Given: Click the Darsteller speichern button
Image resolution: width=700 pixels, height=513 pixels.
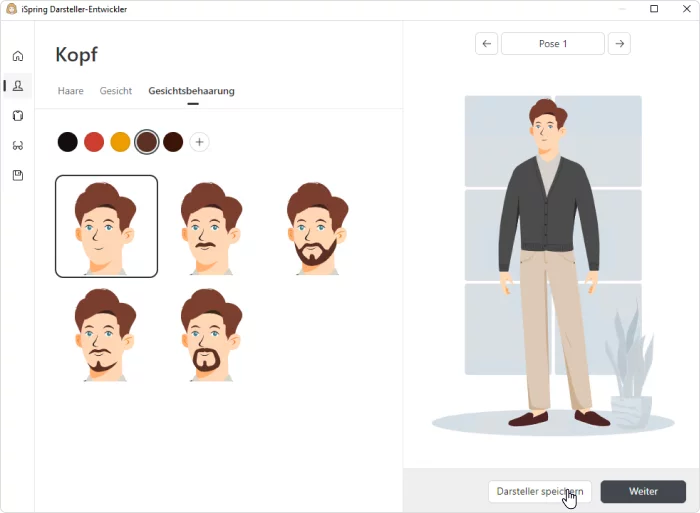Looking at the screenshot, I should point(539,492).
